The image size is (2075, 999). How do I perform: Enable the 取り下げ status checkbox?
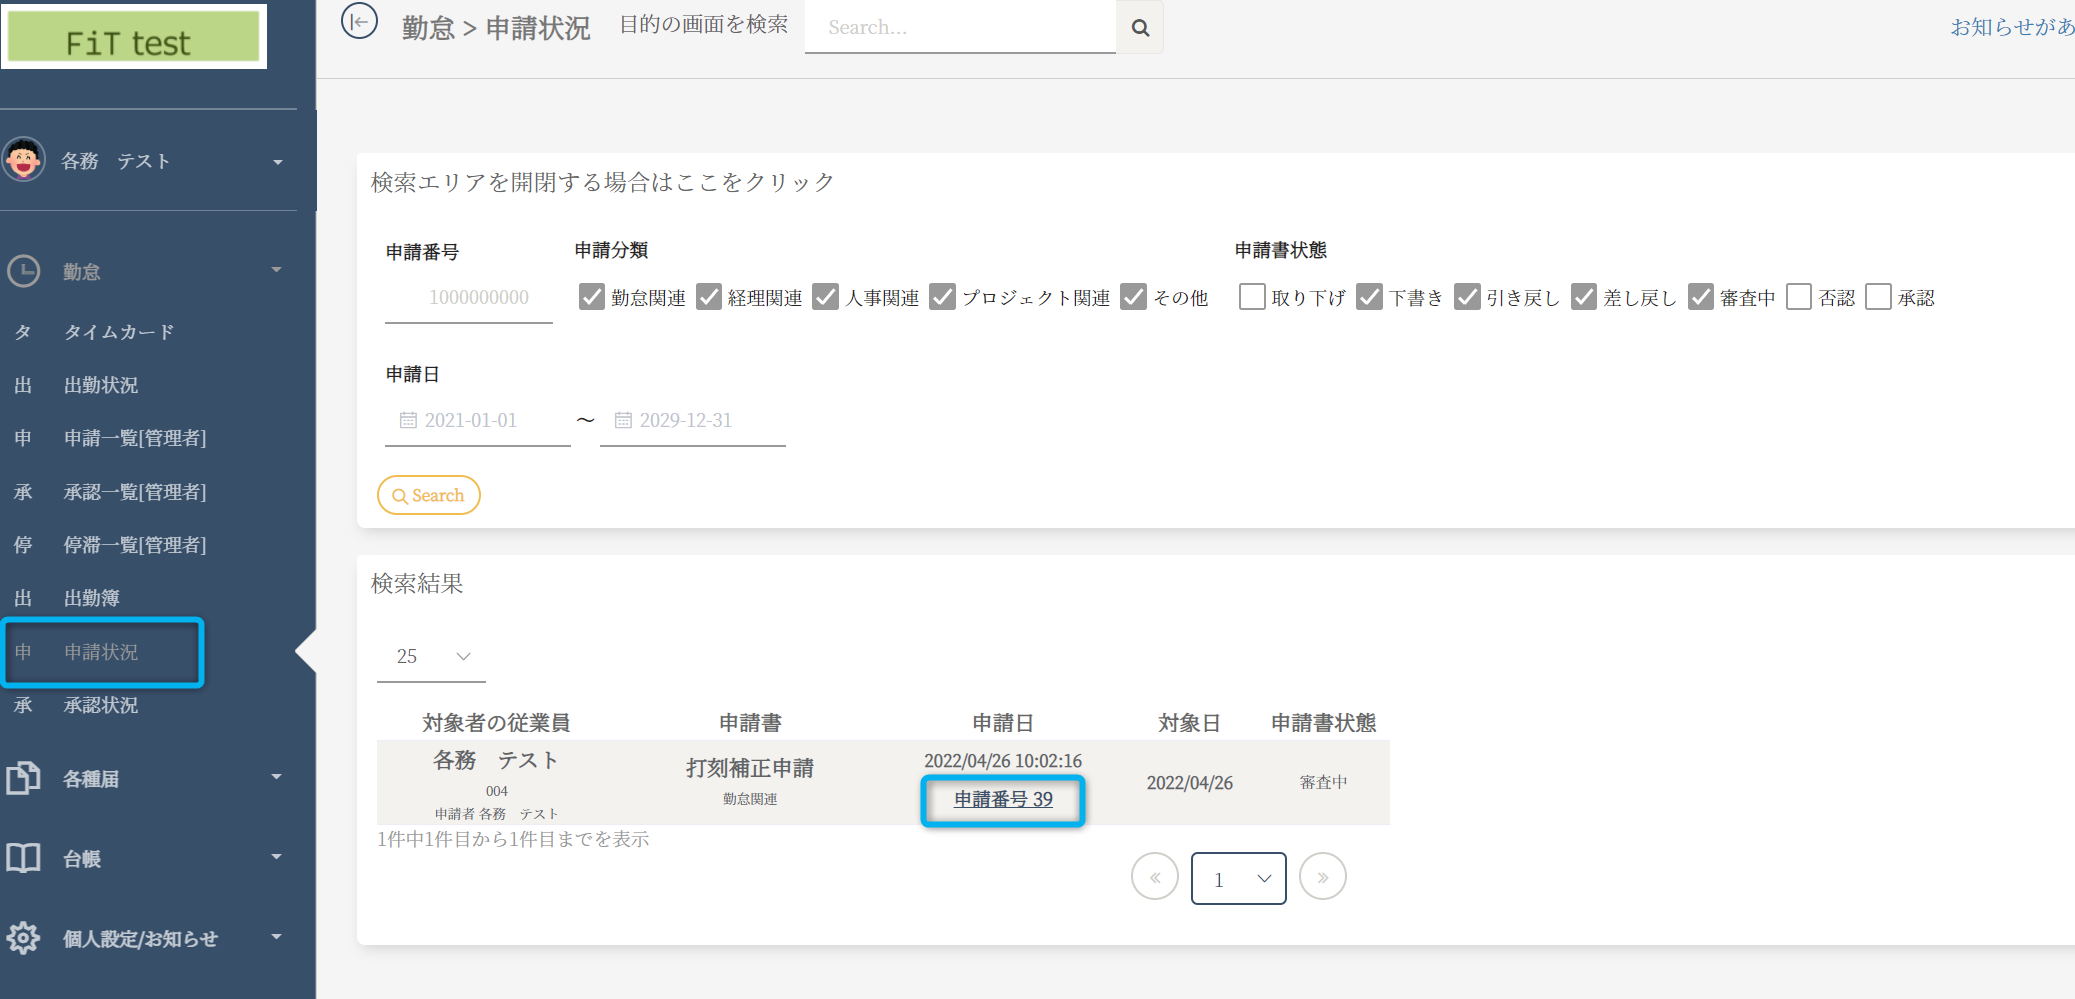[x=1252, y=297]
